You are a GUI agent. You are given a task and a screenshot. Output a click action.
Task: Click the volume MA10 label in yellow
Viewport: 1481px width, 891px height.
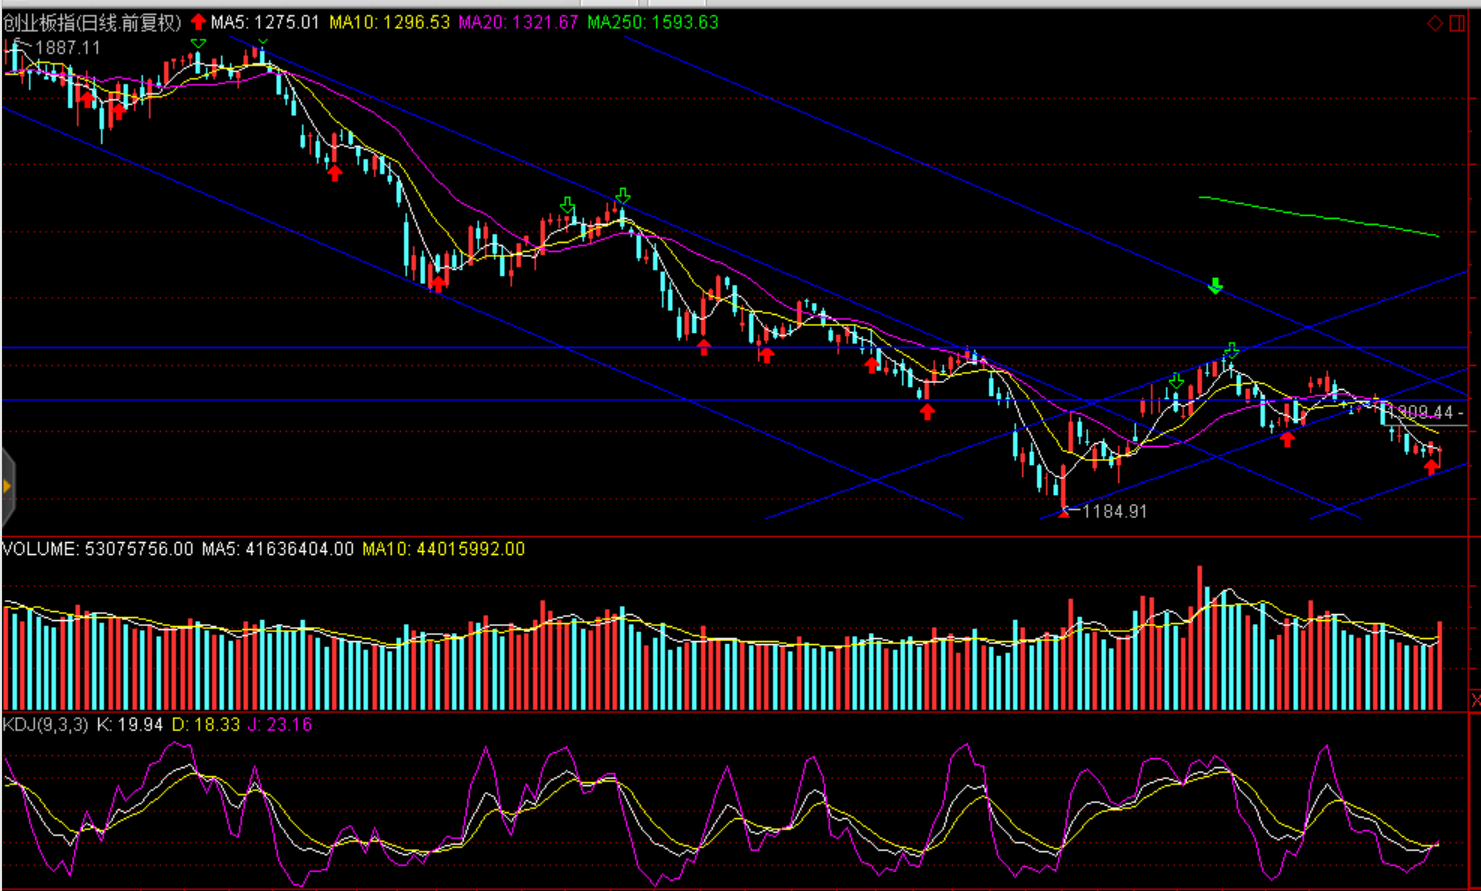pos(443,549)
